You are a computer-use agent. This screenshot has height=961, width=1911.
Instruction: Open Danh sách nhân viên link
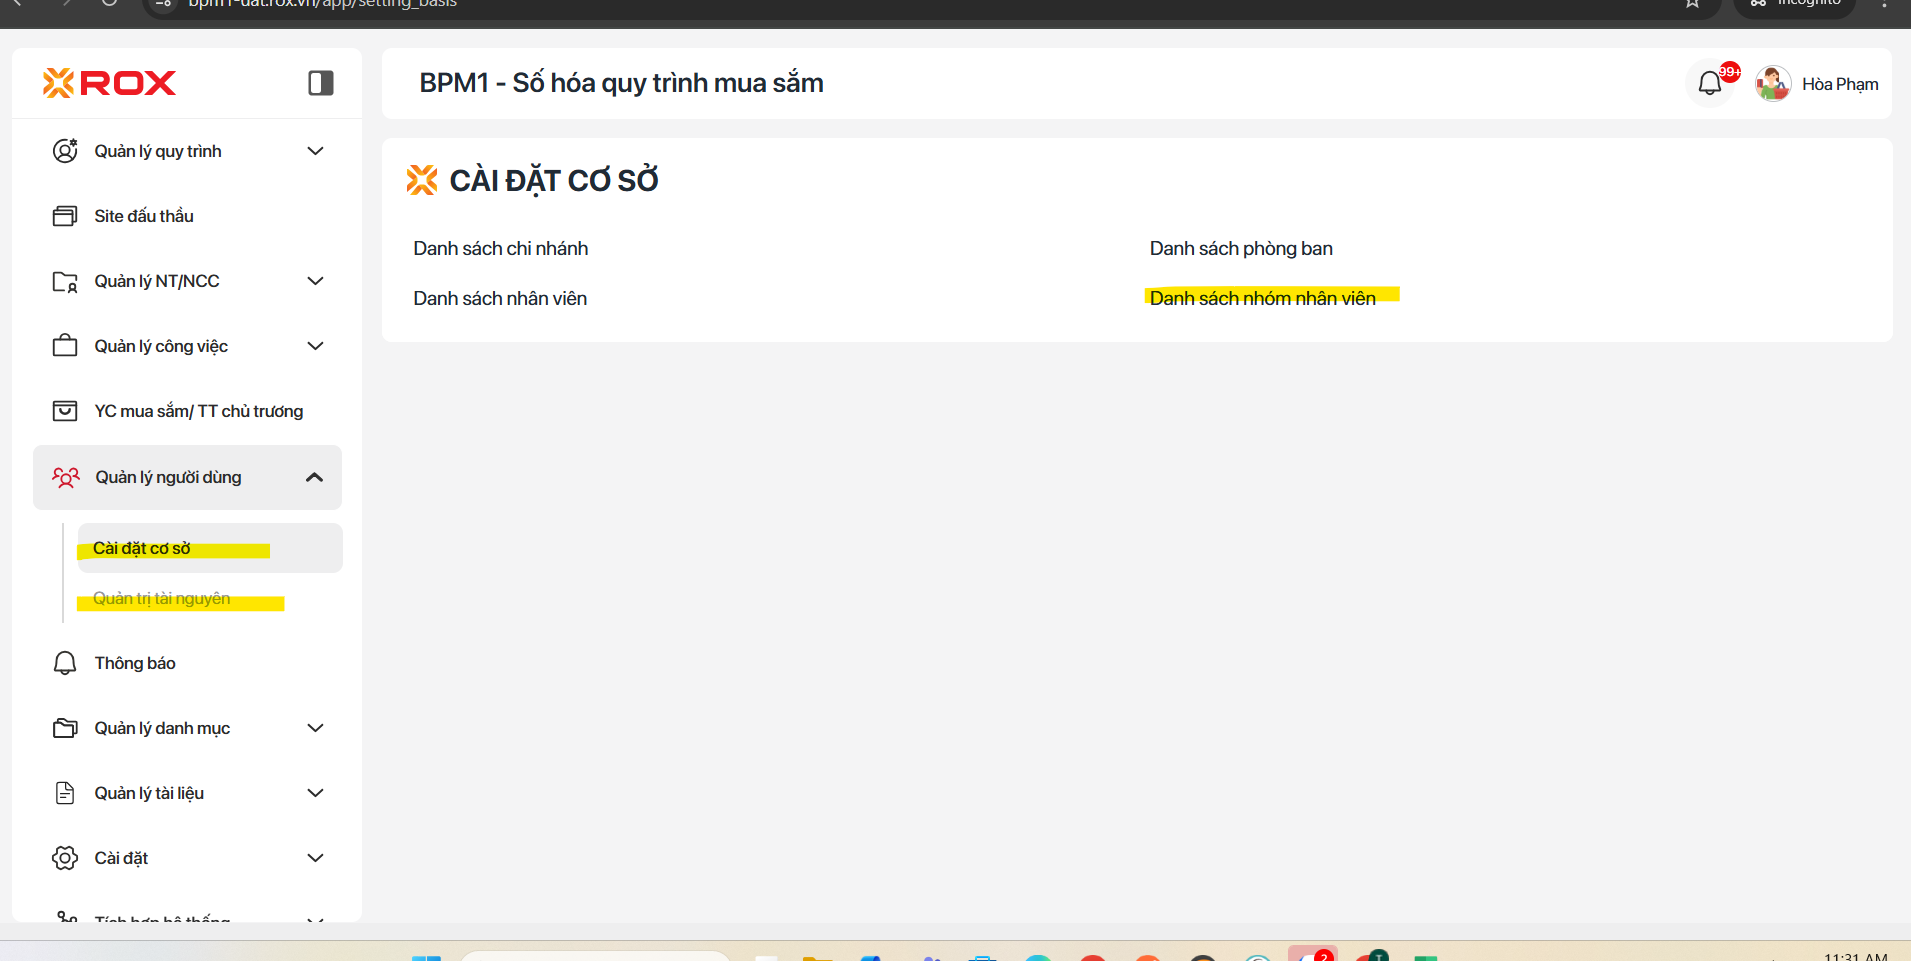click(500, 299)
